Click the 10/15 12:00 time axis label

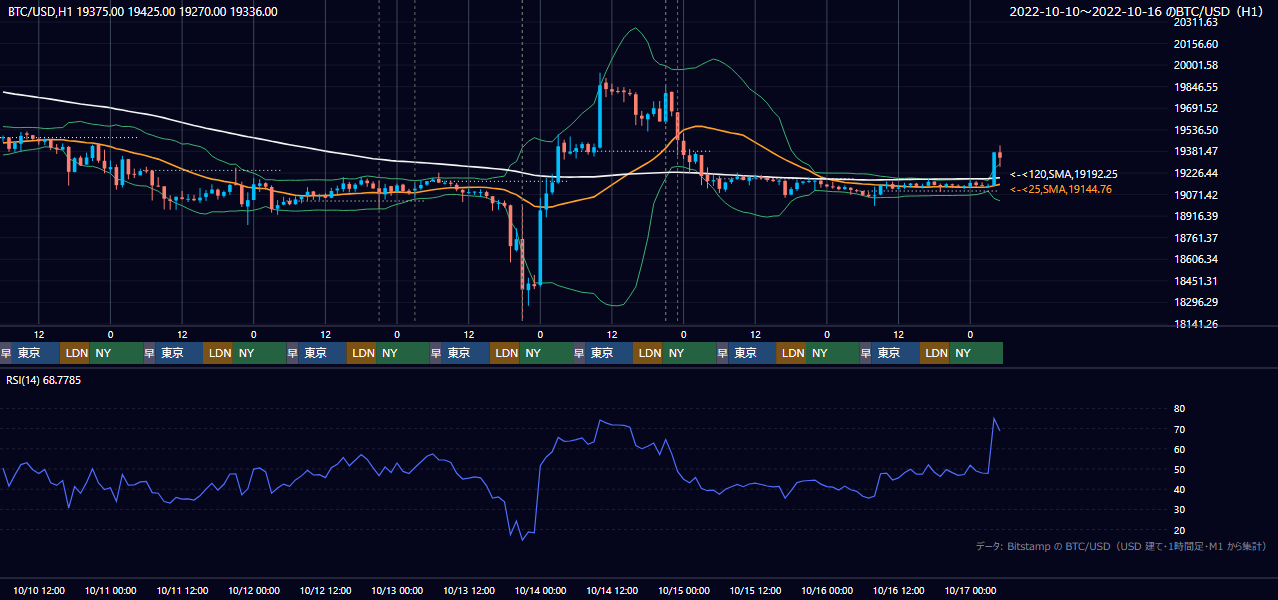pos(756,590)
